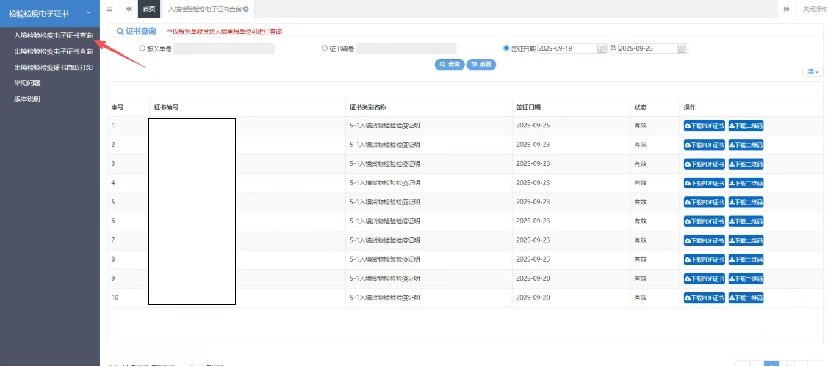The width and height of the screenshot is (829, 367).
Task: Download PDF certificate for row 8
Action: click(704, 259)
